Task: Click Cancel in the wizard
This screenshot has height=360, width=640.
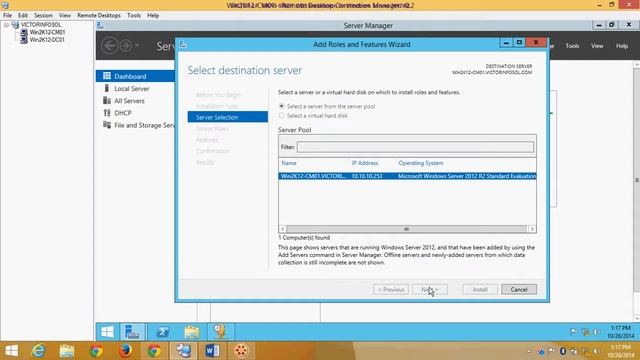Action: pos(519,289)
